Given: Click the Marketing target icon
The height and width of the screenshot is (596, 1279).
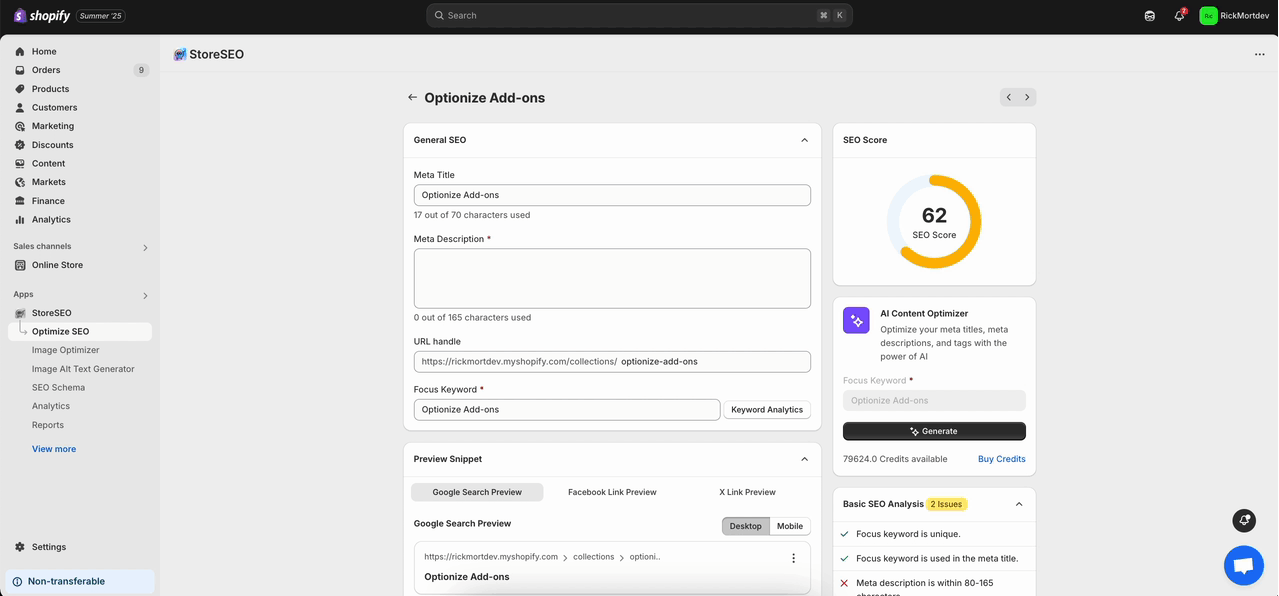Looking at the screenshot, I should pyautogui.click(x=20, y=126).
